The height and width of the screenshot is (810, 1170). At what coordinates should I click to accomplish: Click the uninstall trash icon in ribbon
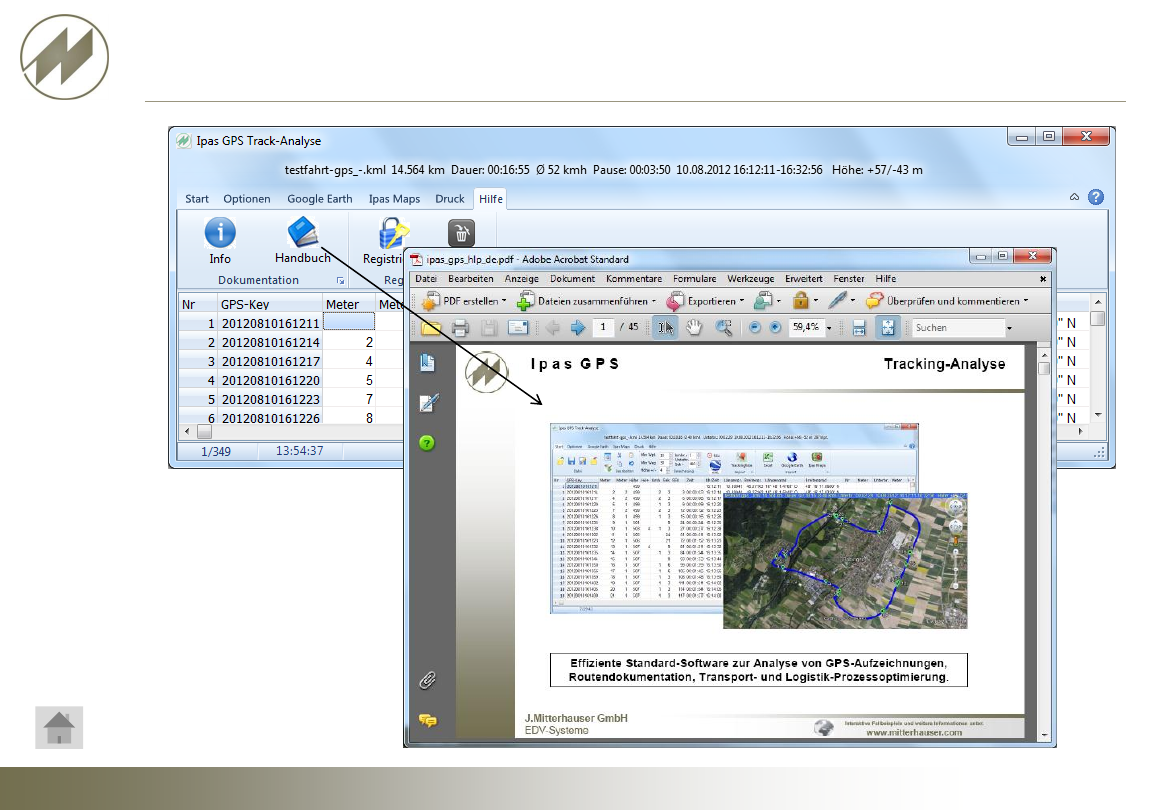(x=461, y=233)
